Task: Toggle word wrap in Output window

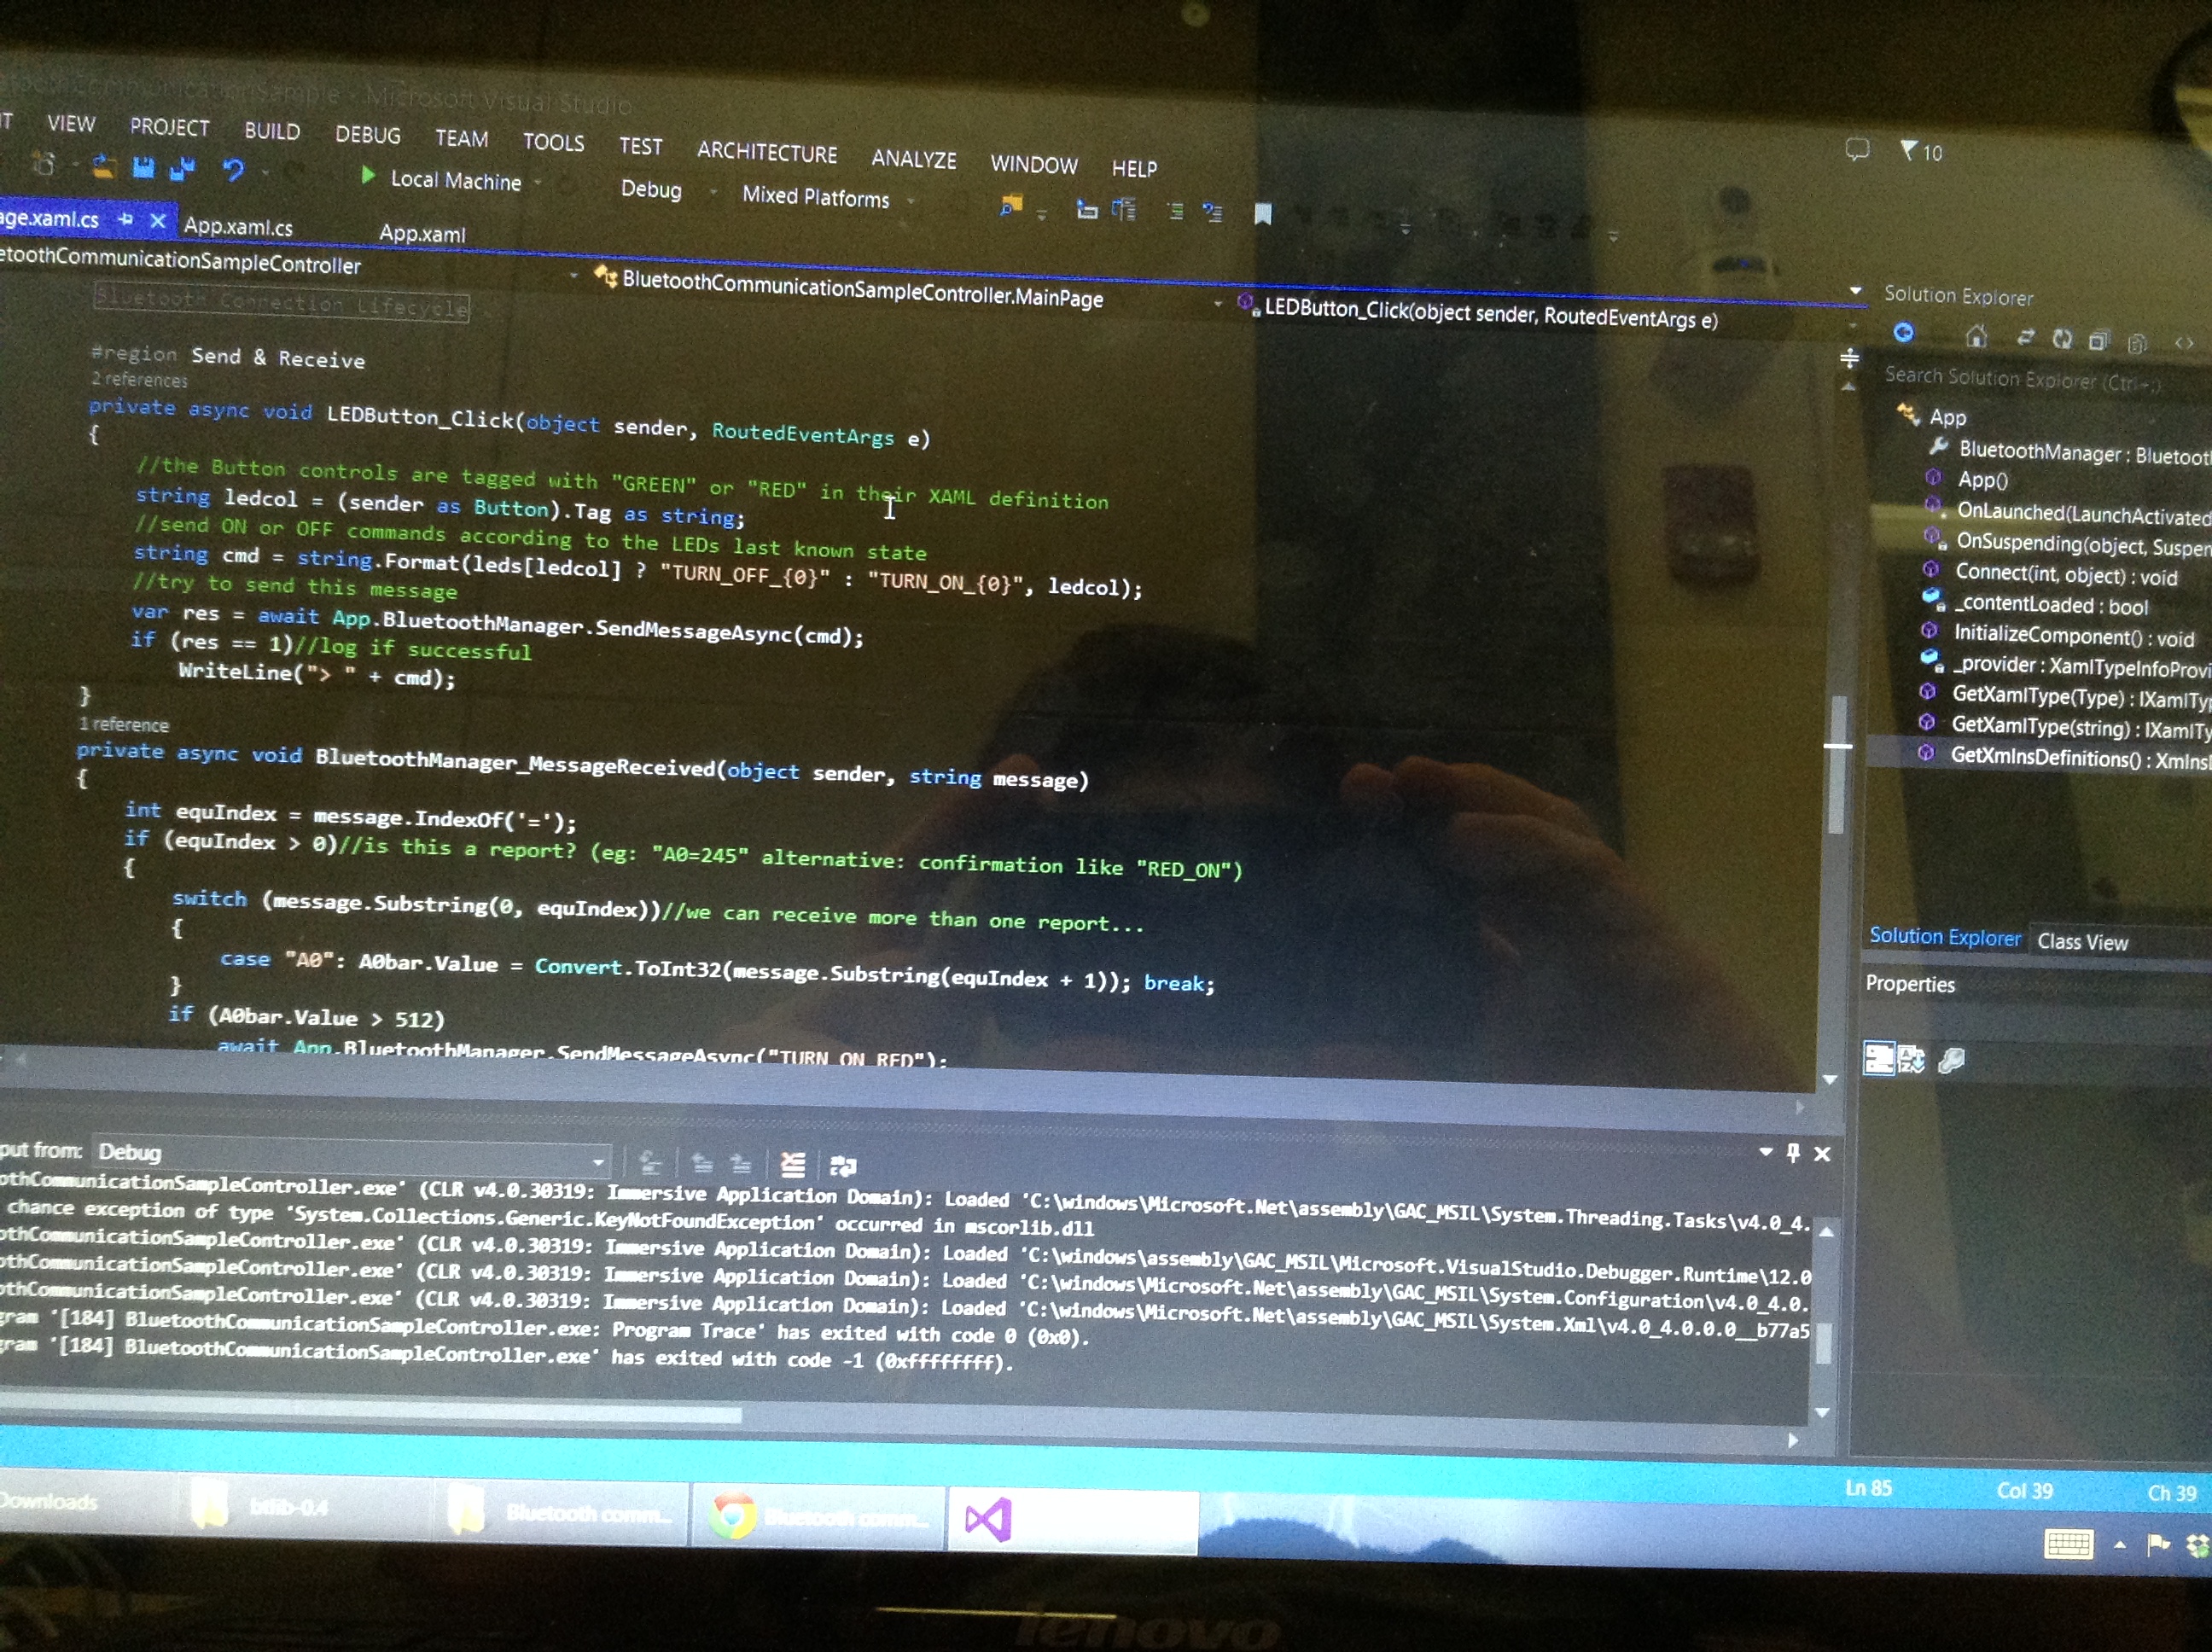Action: coord(843,1165)
